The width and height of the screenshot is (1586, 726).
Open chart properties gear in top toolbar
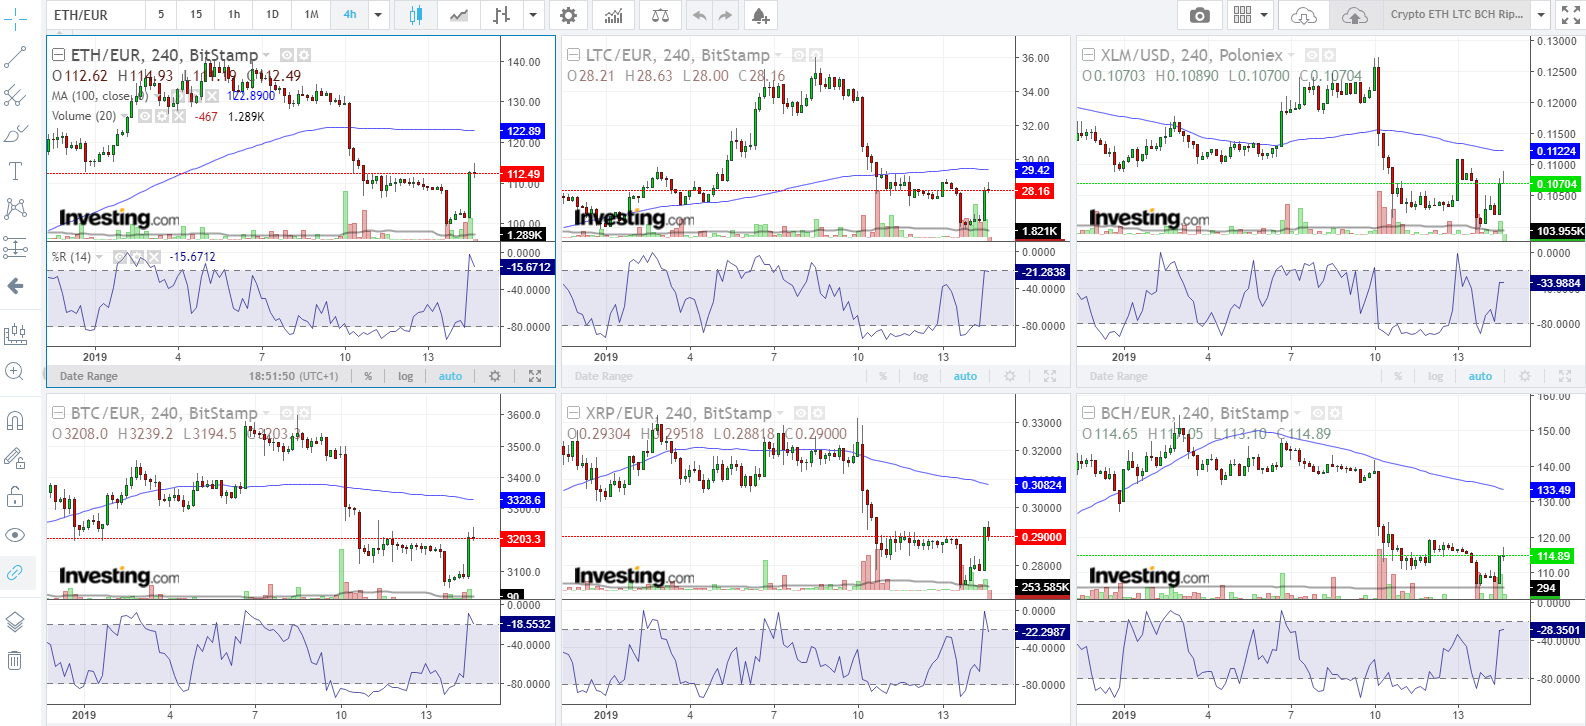[568, 15]
